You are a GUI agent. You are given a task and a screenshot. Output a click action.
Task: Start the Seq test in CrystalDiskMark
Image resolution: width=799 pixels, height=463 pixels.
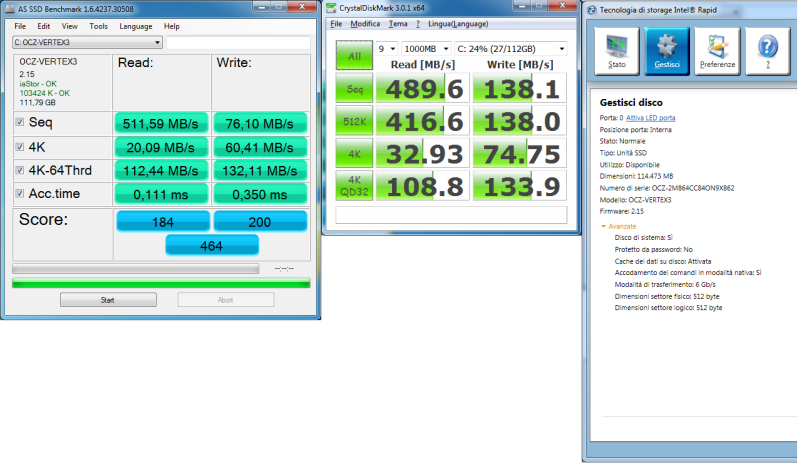click(x=354, y=89)
